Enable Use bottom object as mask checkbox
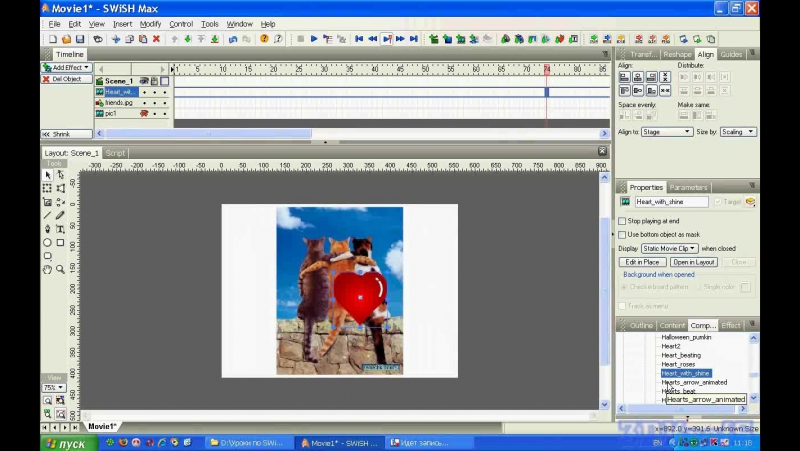This screenshot has width=800, height=451. 622,235
